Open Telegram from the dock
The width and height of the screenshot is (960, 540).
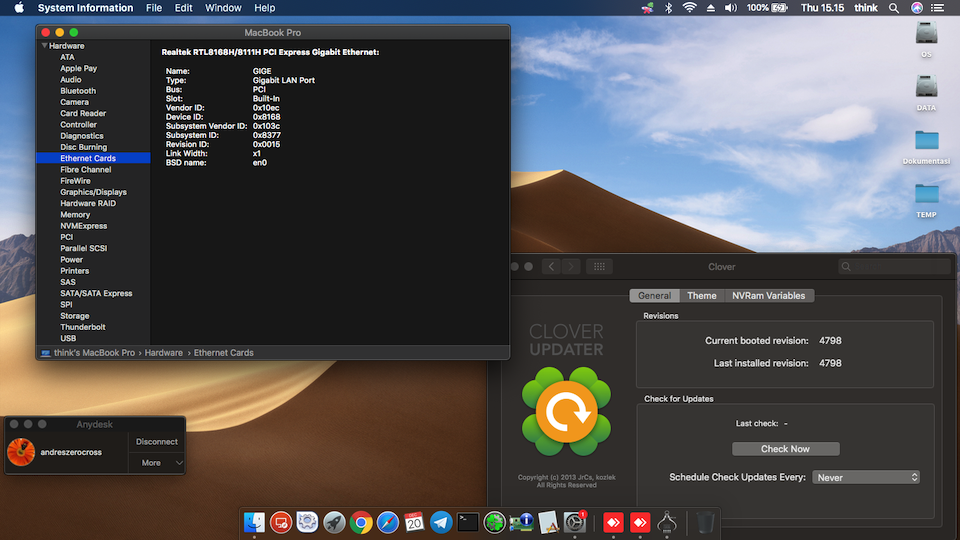(x=441, y=521)
